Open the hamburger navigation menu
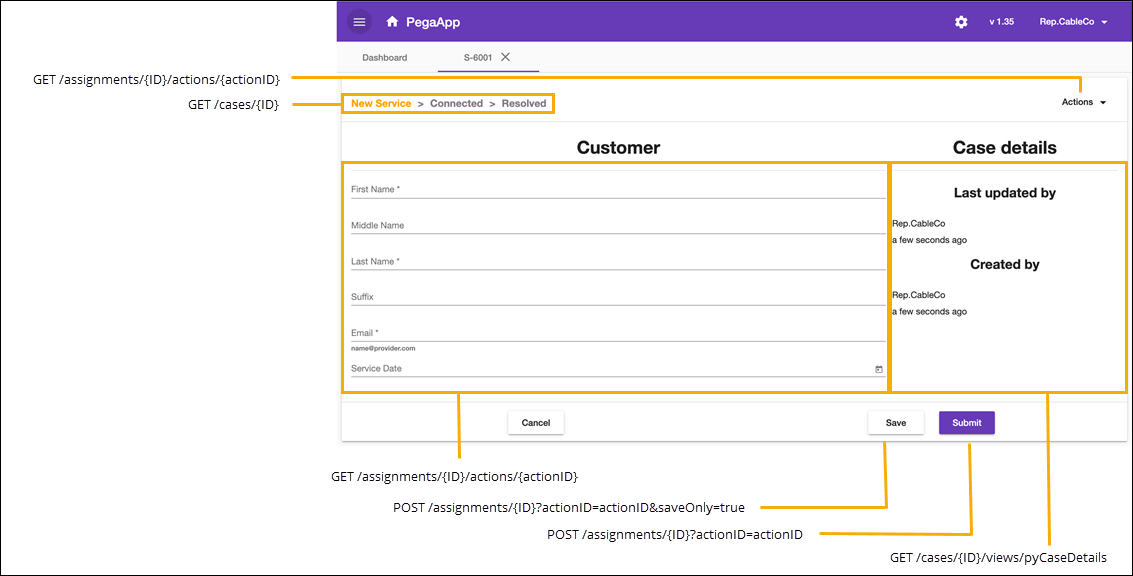Viewport: 1133px width, 576px height. point(360,22)
